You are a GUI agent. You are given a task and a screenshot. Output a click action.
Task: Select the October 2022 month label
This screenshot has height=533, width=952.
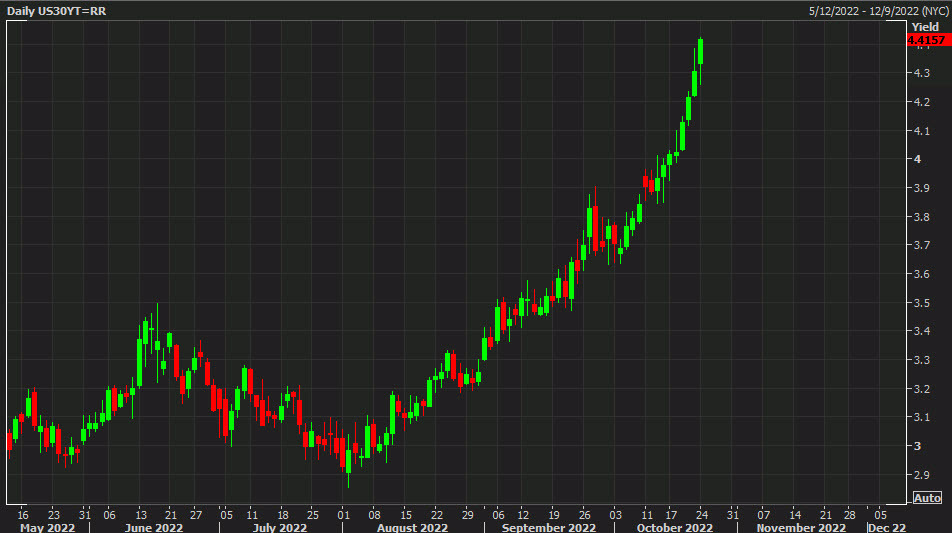[x=674, y=527]
